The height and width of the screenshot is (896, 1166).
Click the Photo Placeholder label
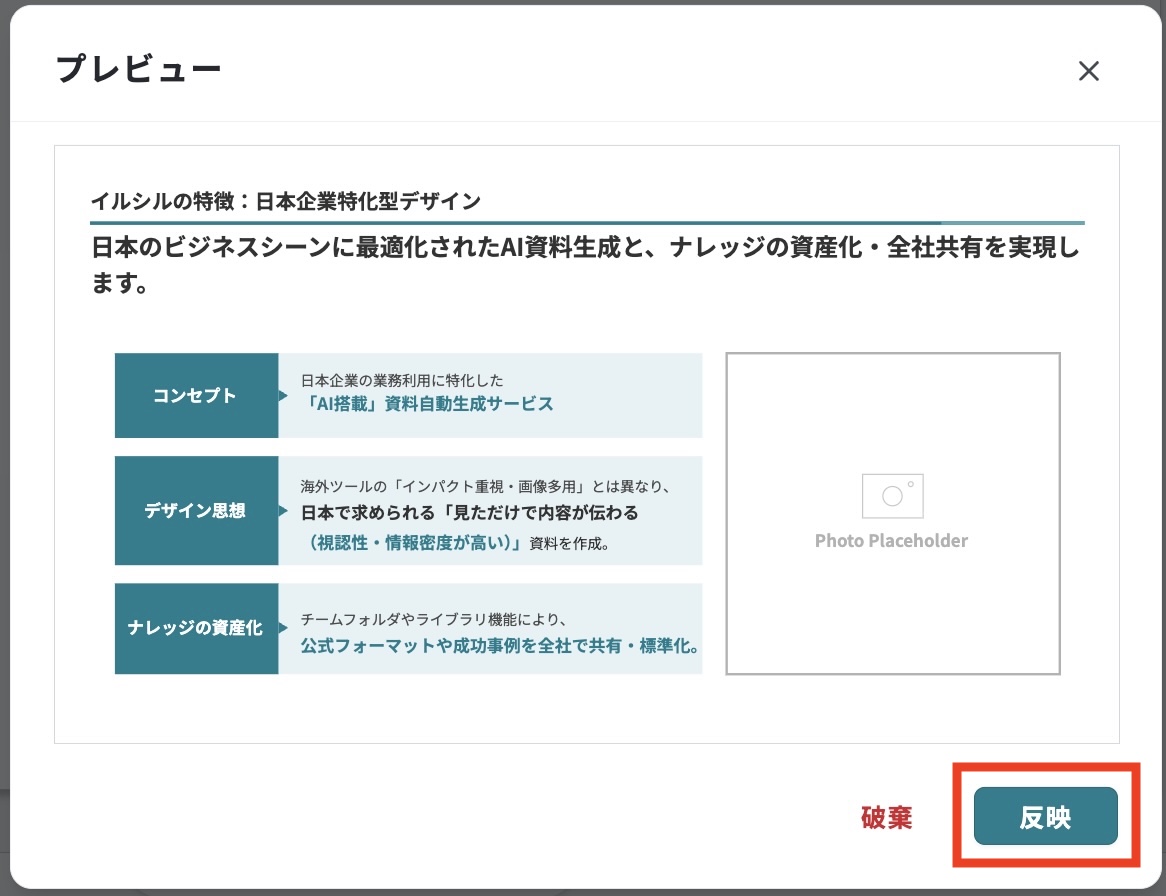(x=892, y=541)
